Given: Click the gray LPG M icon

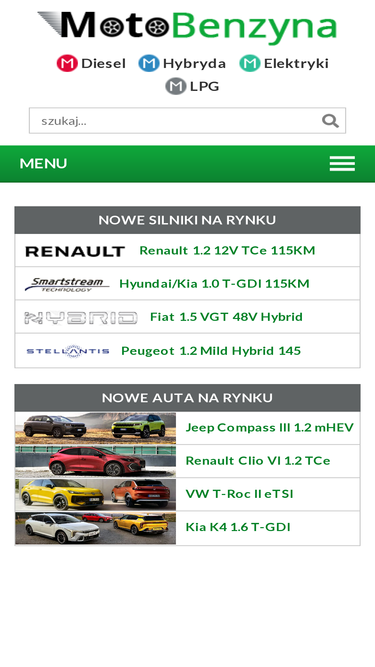Looking at the screenshot, I should [x=176, y=86].
